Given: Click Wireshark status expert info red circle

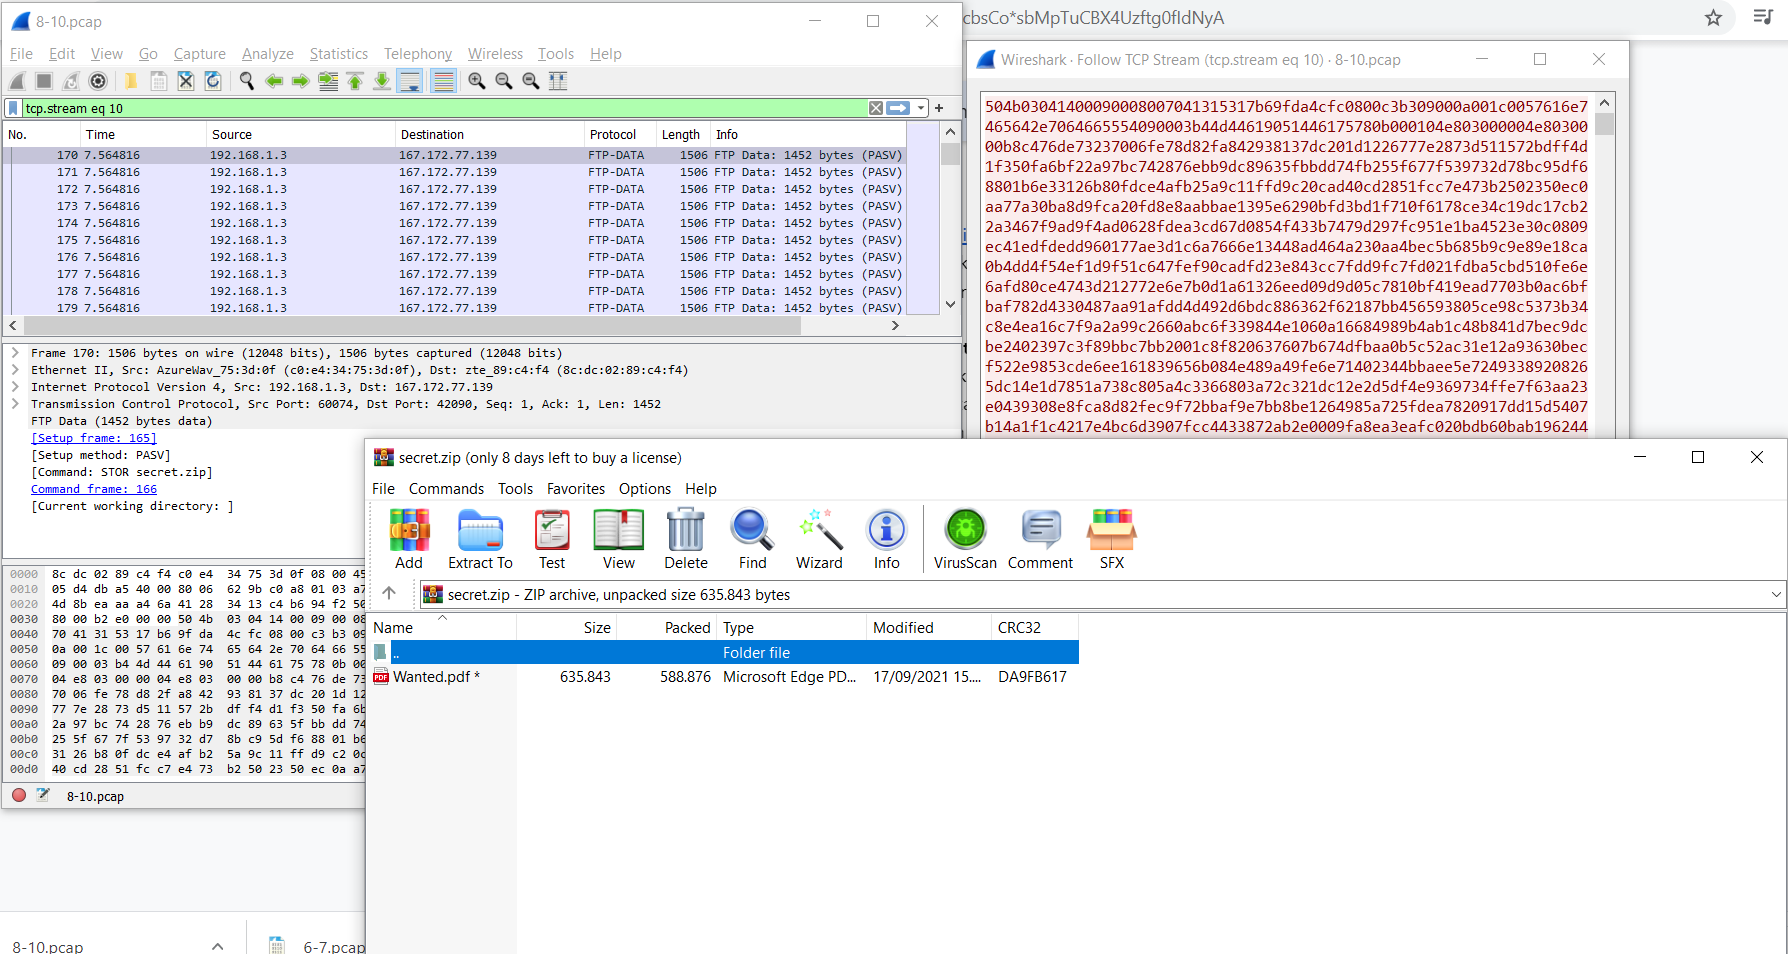Looking at the screenshot, I should click(19, 796).
